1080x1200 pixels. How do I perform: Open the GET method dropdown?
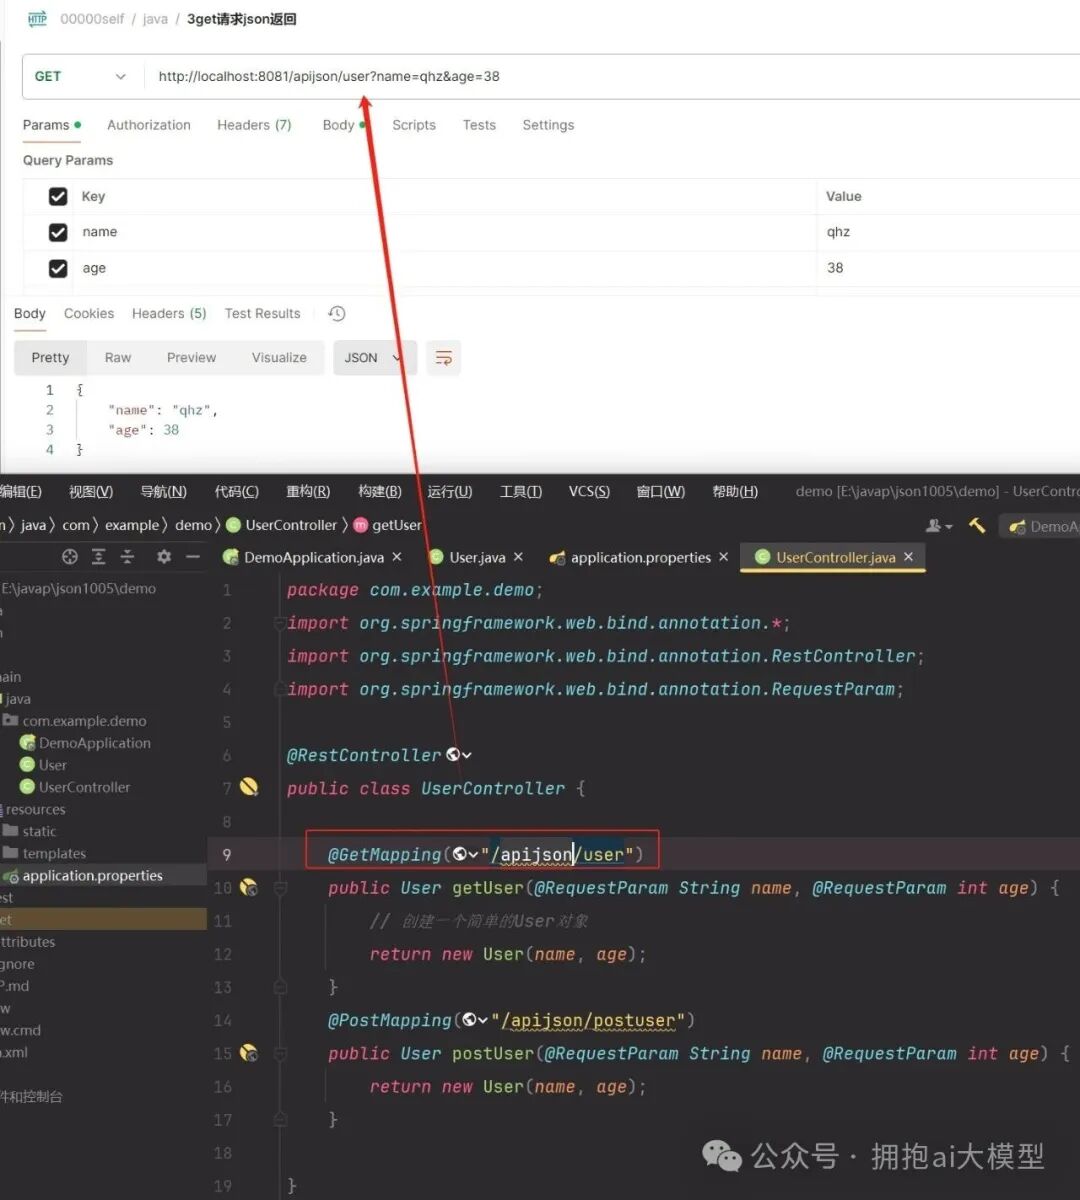click(80, 77)
